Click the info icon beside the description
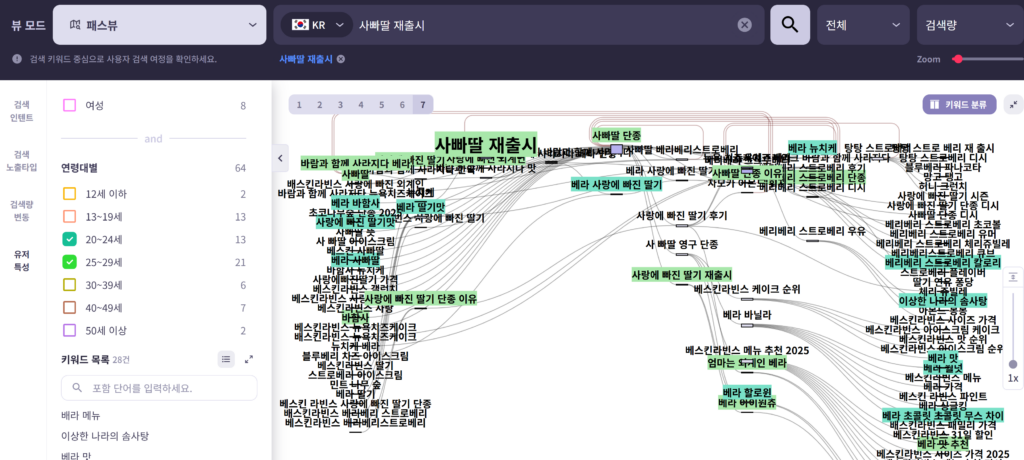Viewport: 1024px width, 460px height. coord(17,59)
